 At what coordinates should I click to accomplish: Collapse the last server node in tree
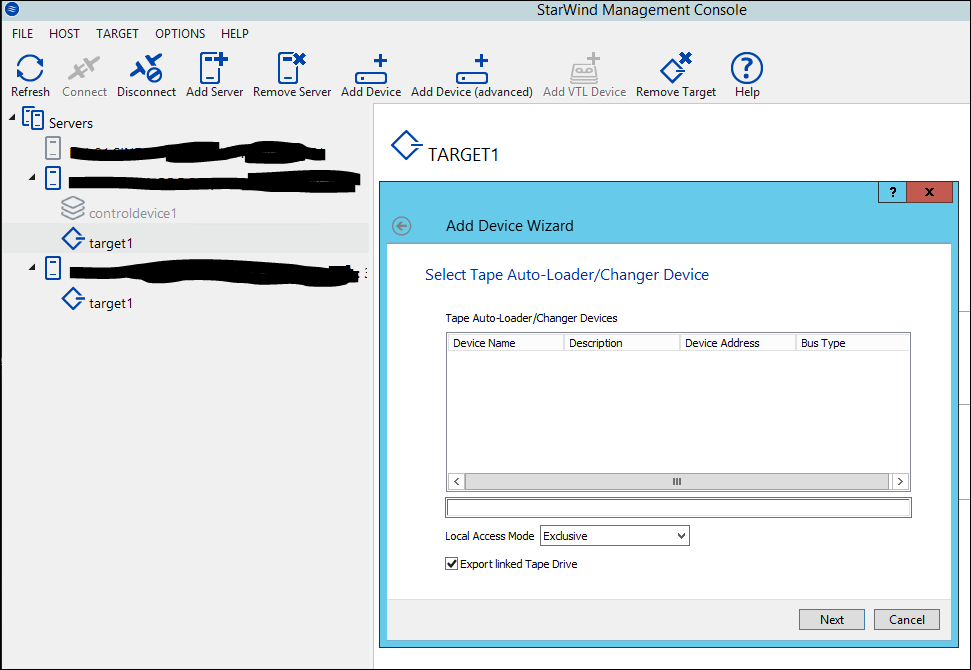pos(32,268)
